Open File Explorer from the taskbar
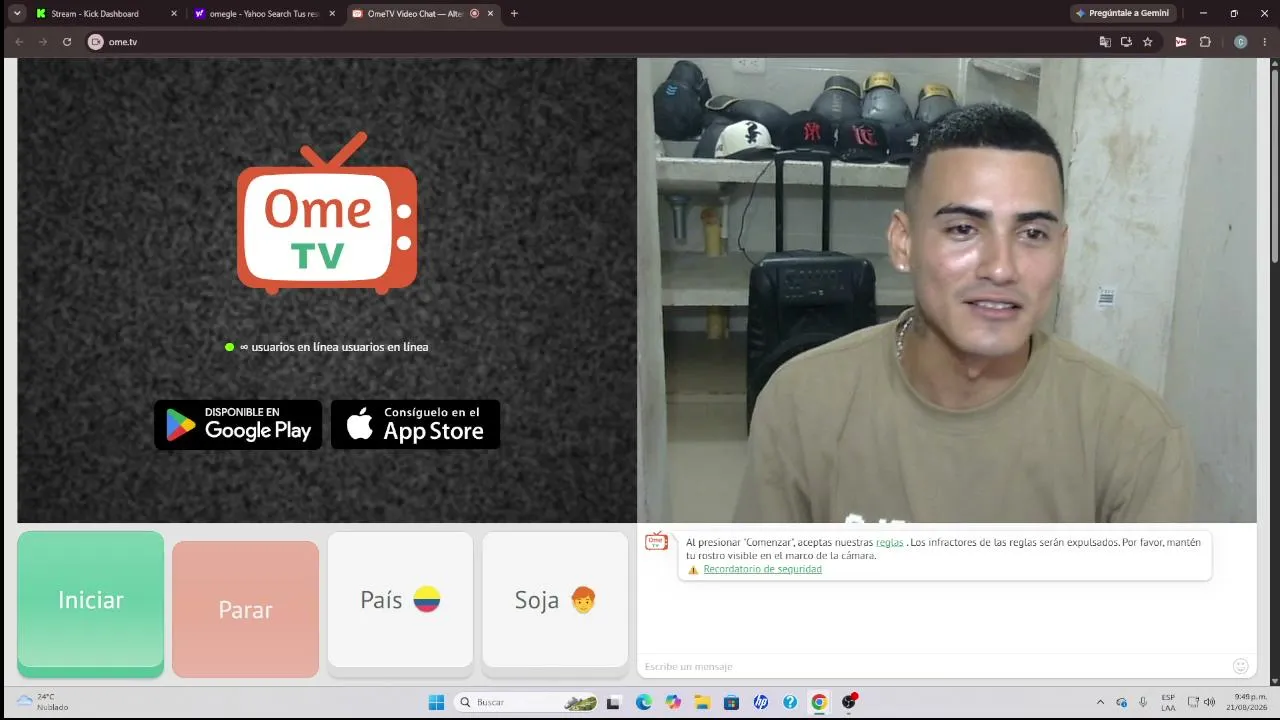 tap(702, 702)
